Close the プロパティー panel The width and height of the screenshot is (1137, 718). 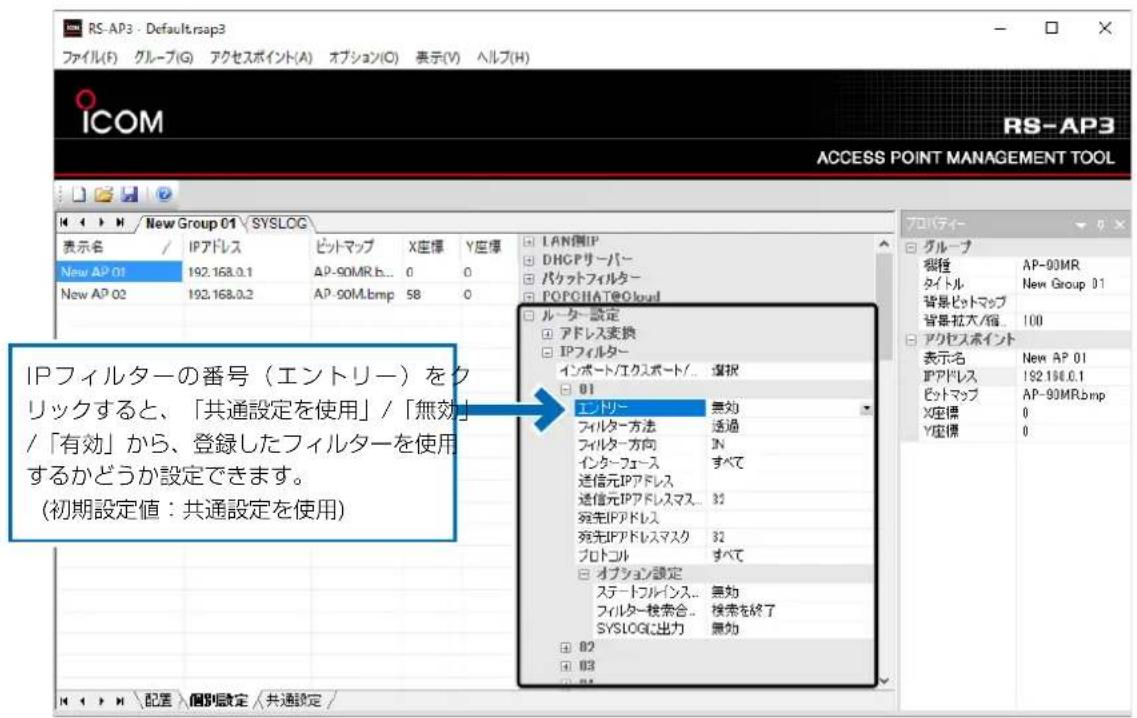click(1120, 225)
